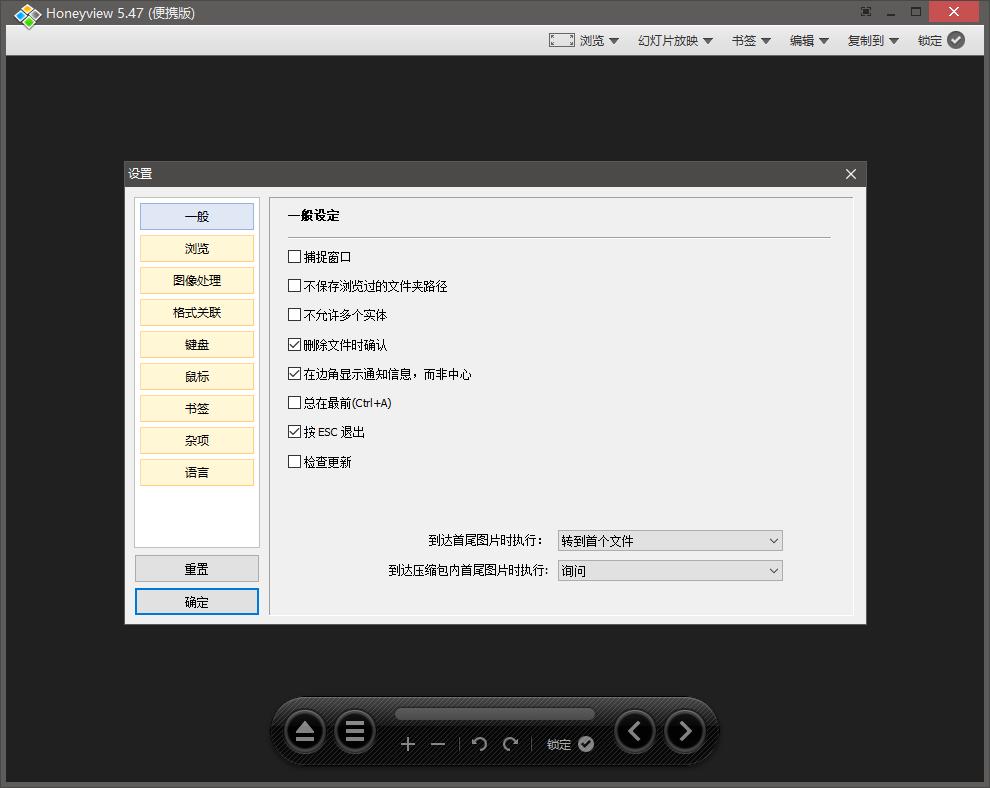Click the 重置 button to reset settings
This screenshot has width=990, height=788.
pos(196,568)
